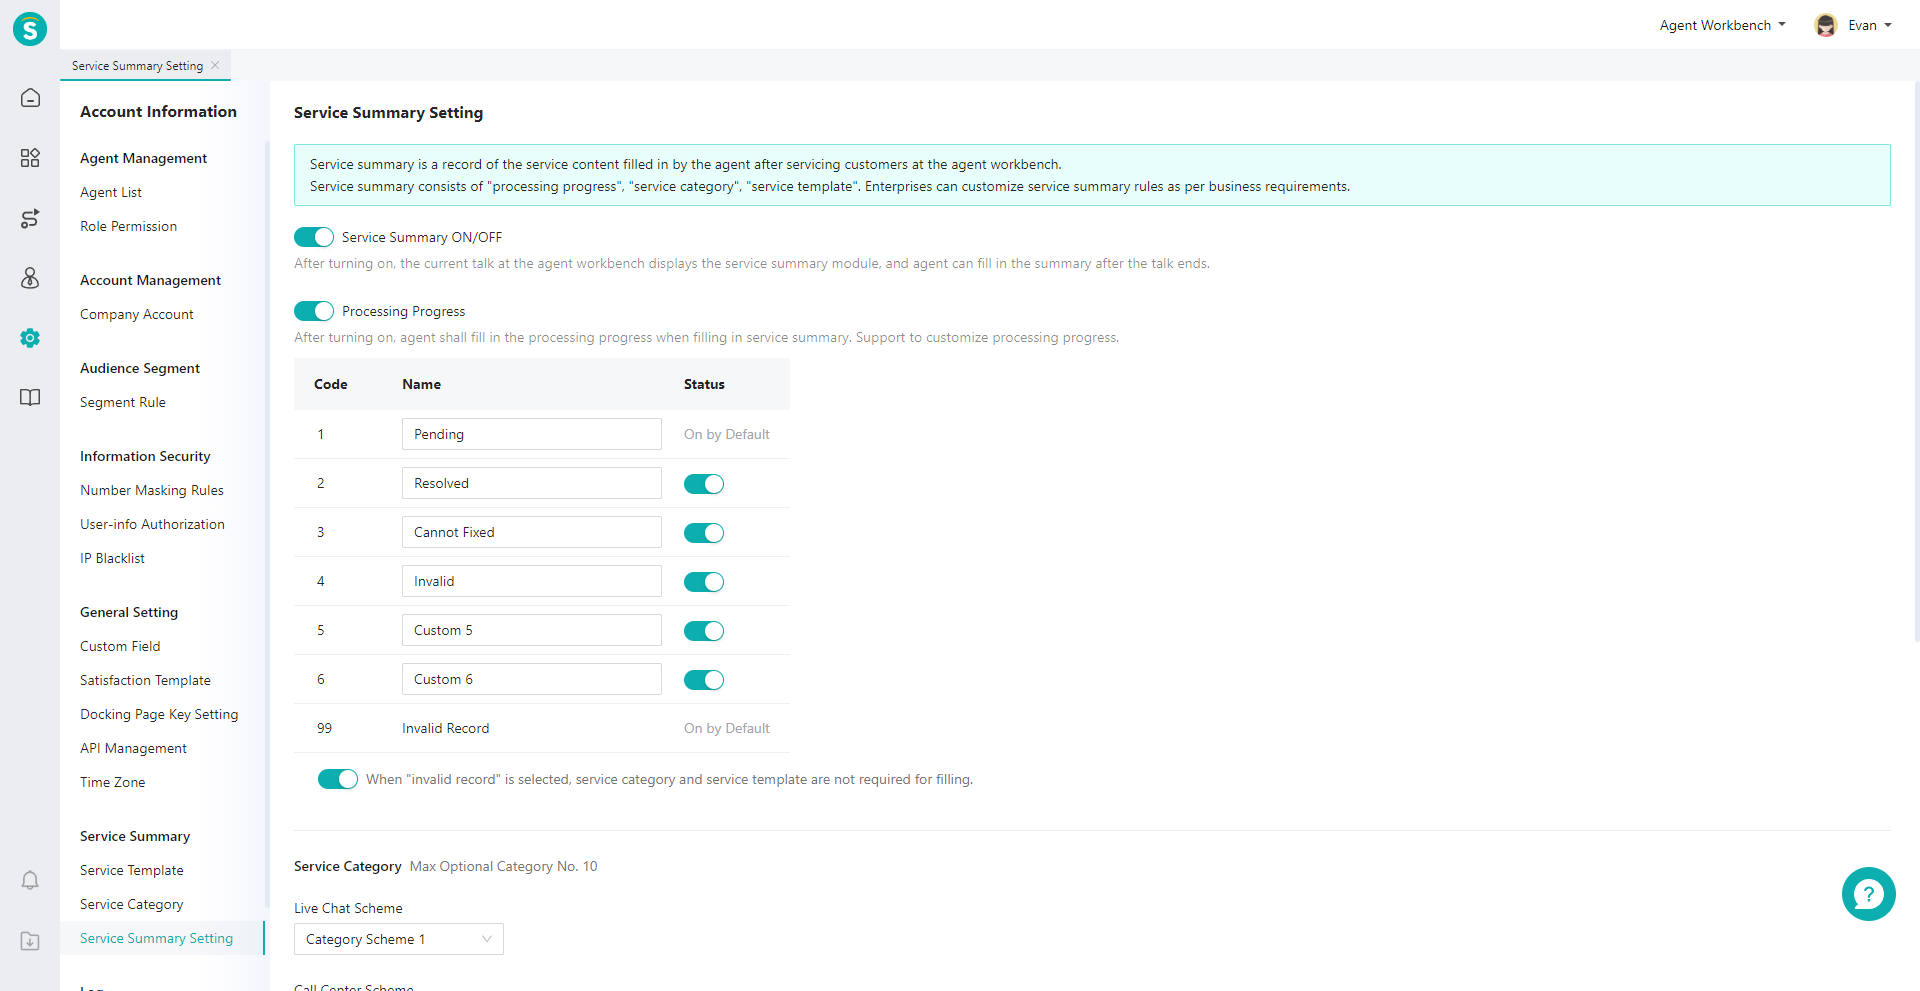
Task: Go to Custom Field settings
Action: [x=120, y=646]
